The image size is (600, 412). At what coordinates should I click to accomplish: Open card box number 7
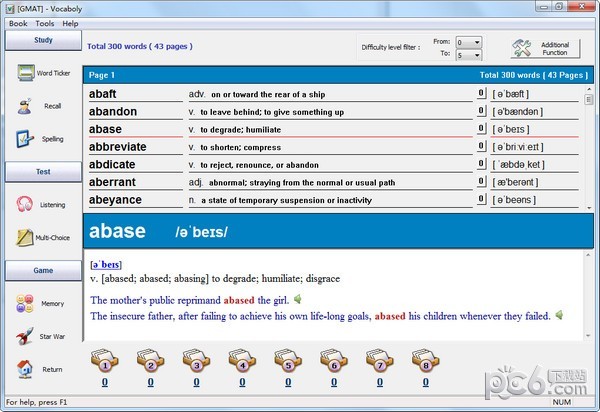[380, 361]
